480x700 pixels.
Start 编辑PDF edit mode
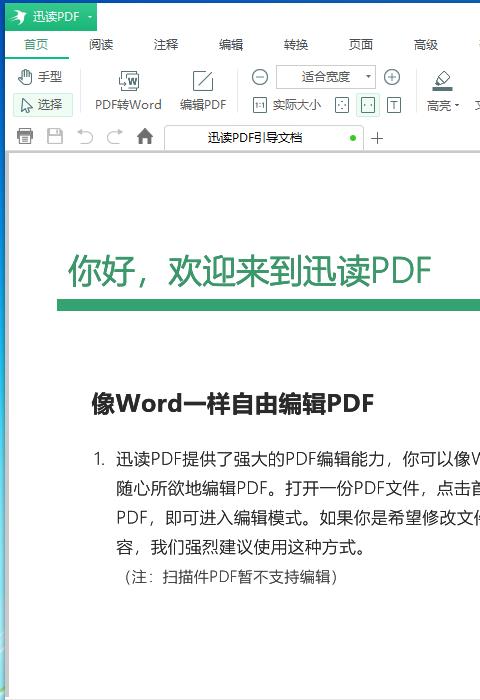tap(203, 91)
